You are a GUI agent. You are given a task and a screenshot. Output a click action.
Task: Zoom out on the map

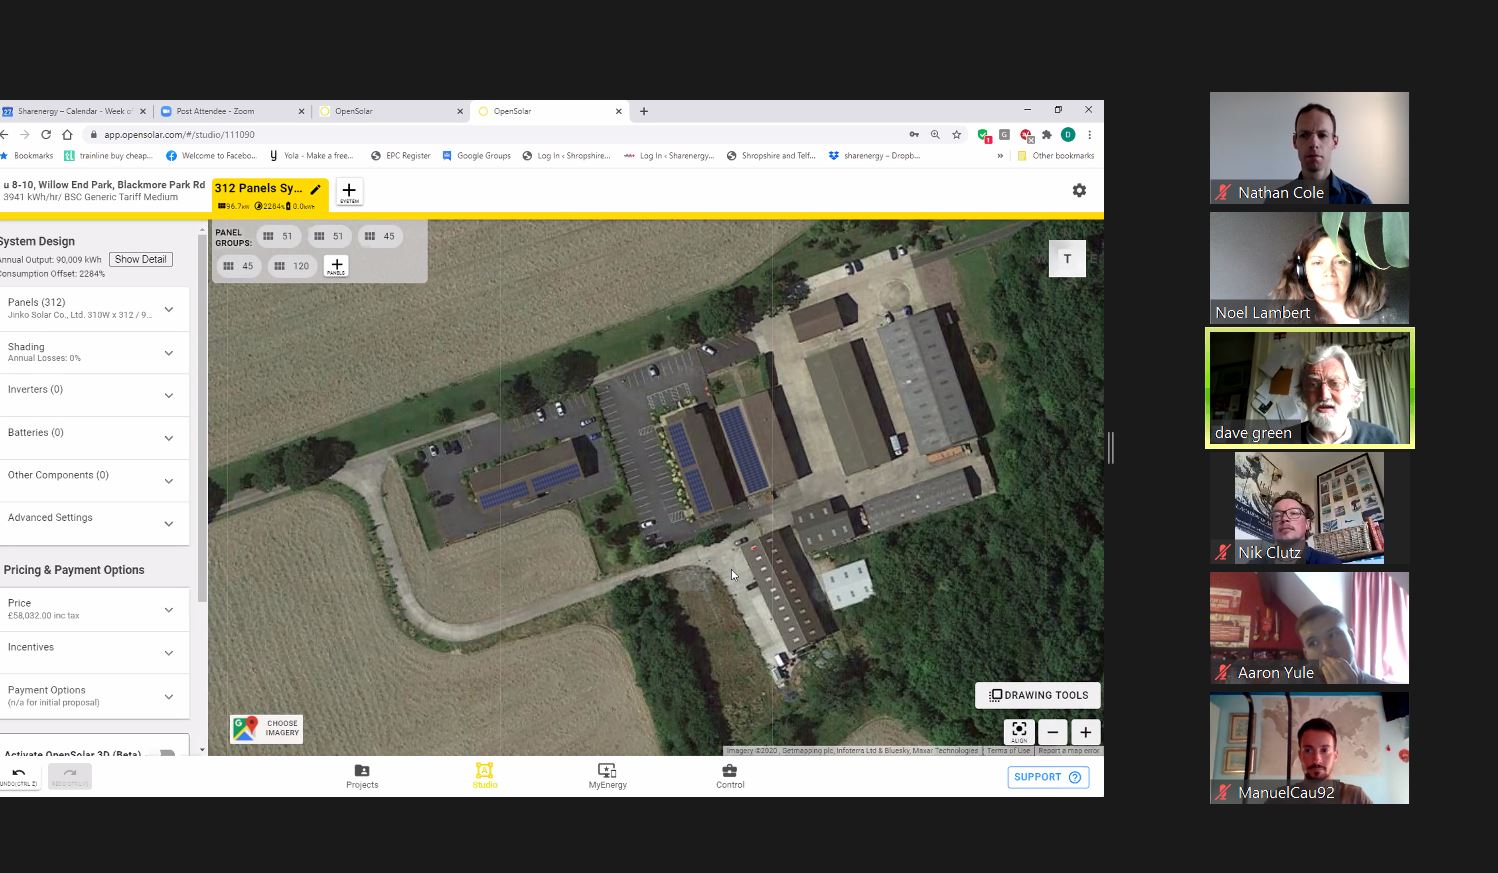click(x=1052, y=732)
